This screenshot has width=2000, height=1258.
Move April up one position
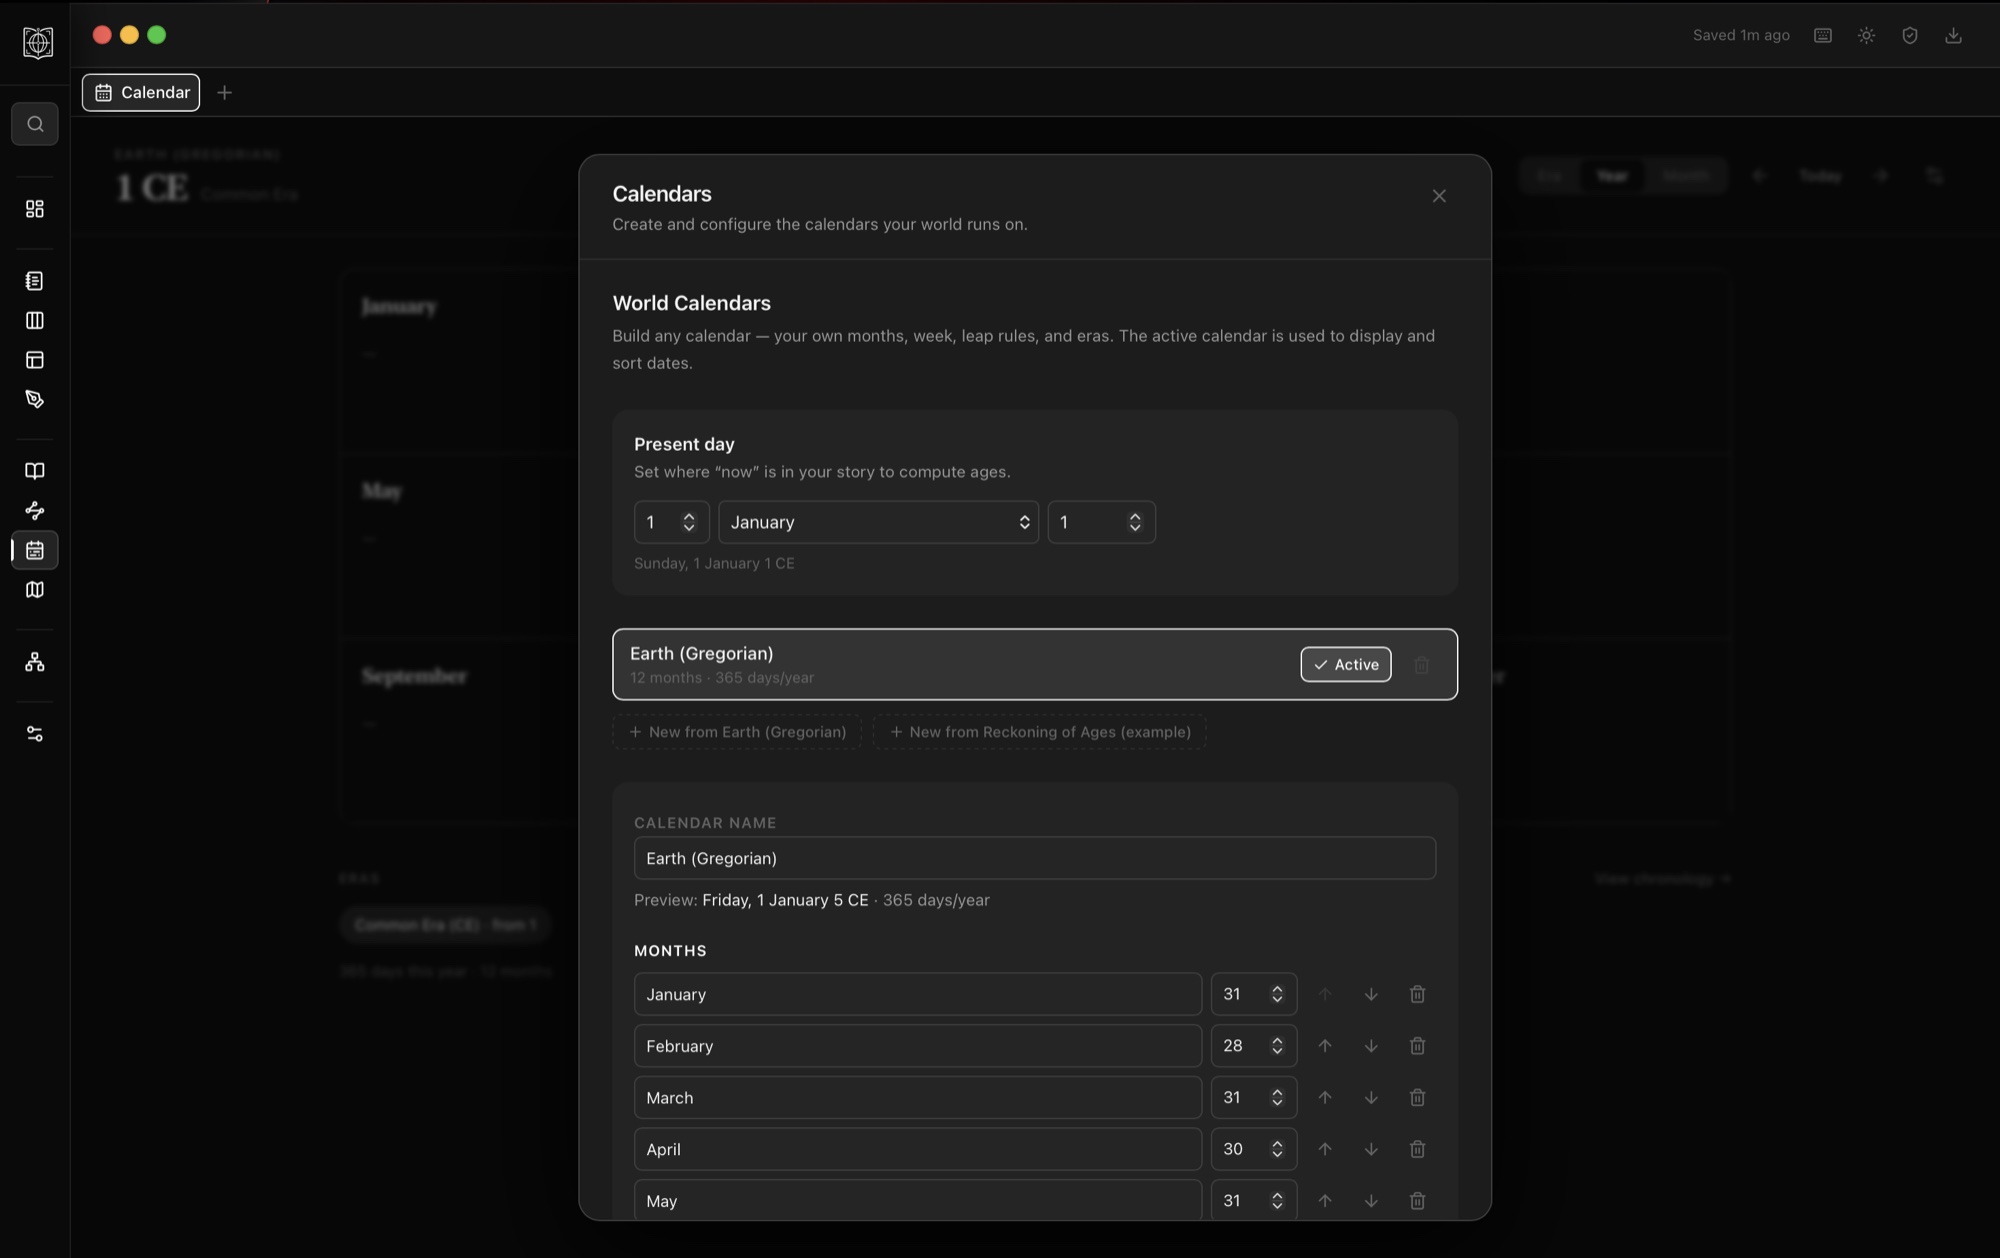point(1325,1149)
